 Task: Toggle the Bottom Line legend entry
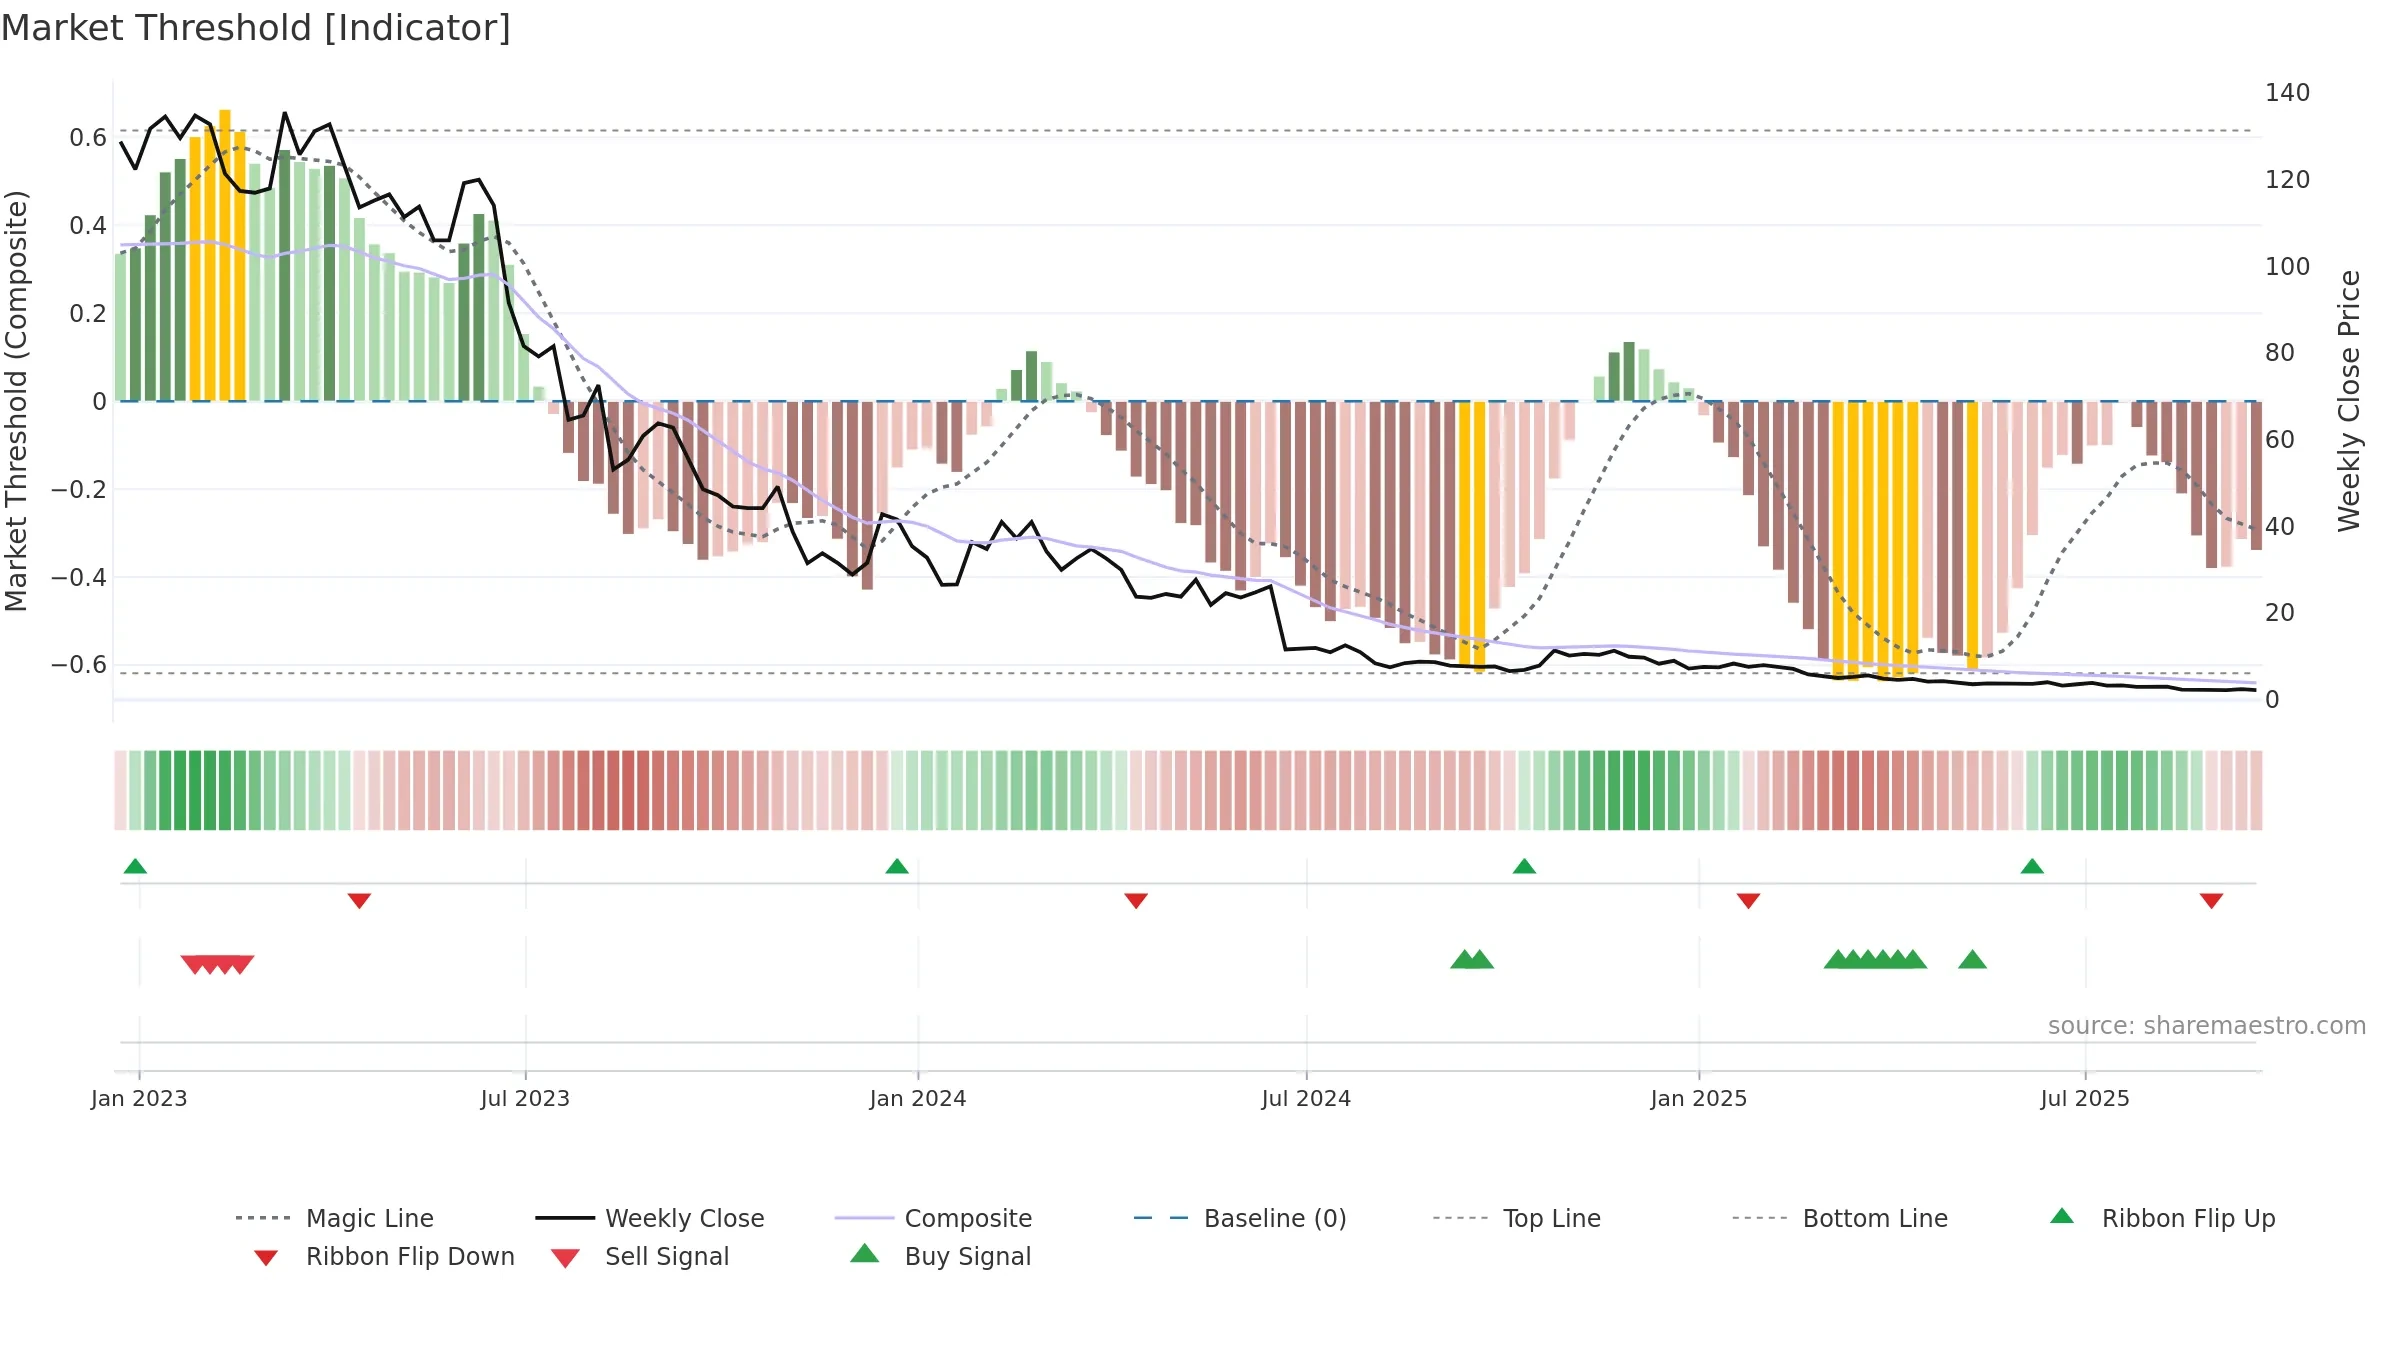tap(1840, 1218)
